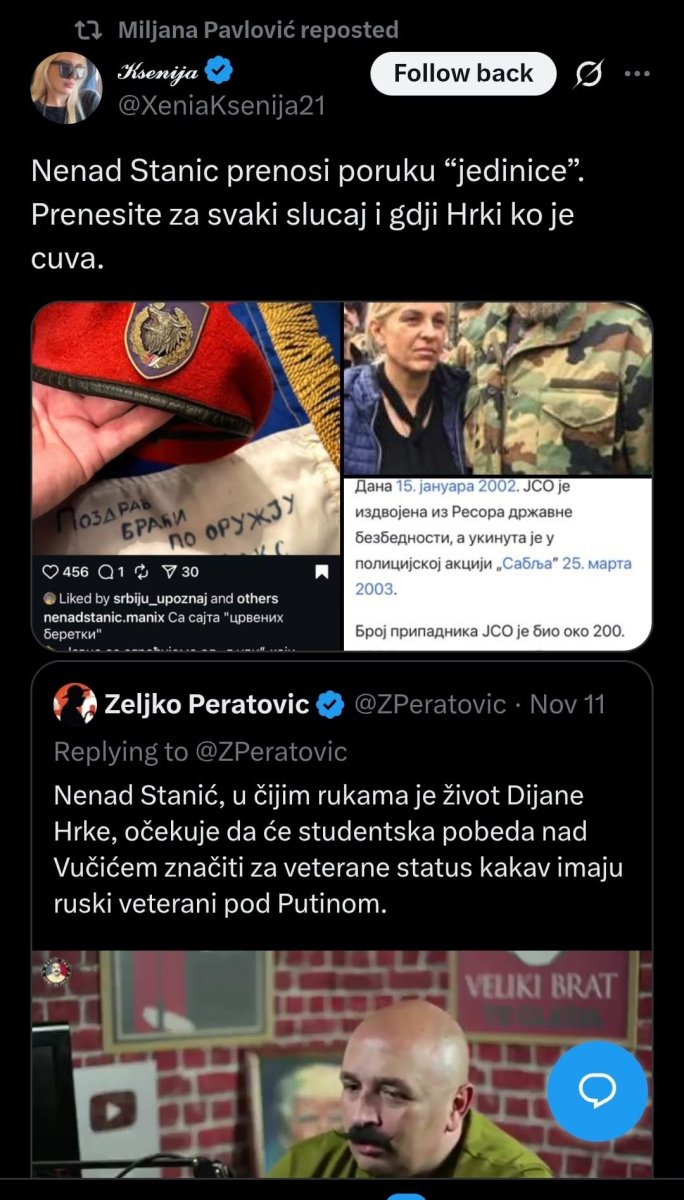Open the red beret image
This screenshot has height=1200, width=684.
pyautogui.click(x=186, y=476)
